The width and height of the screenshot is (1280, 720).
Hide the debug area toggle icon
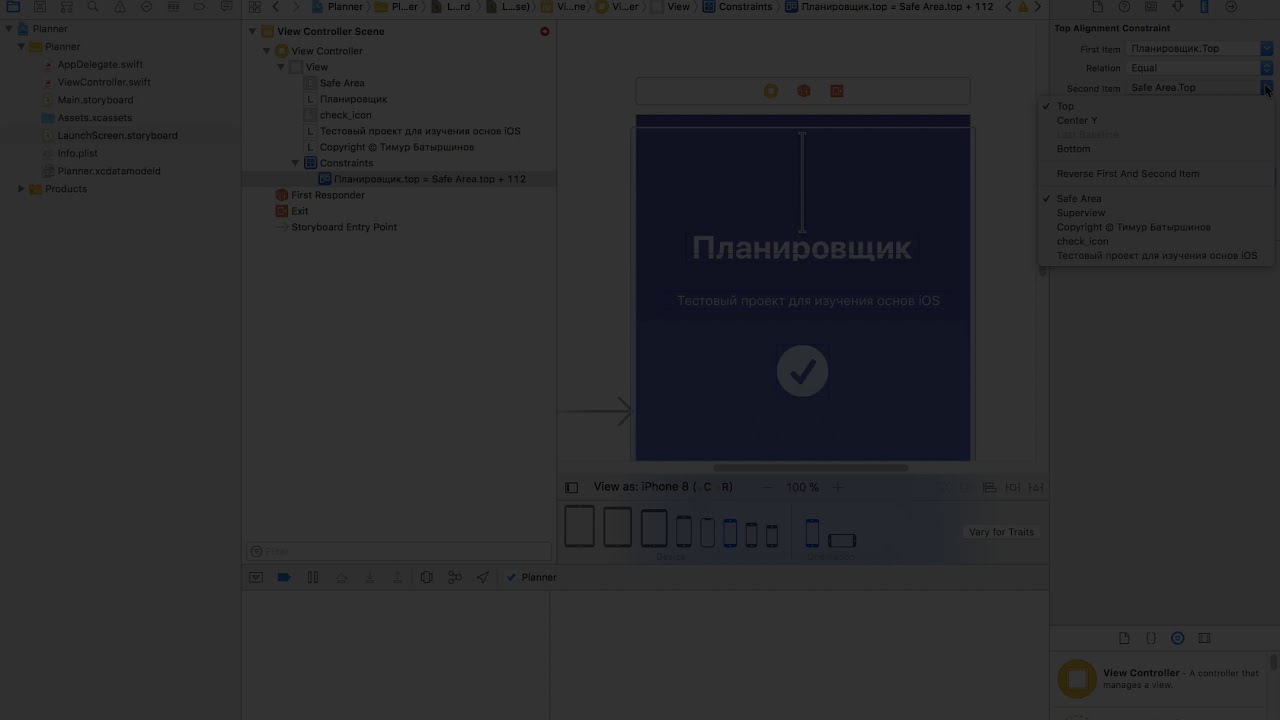[x=256, y=577]
